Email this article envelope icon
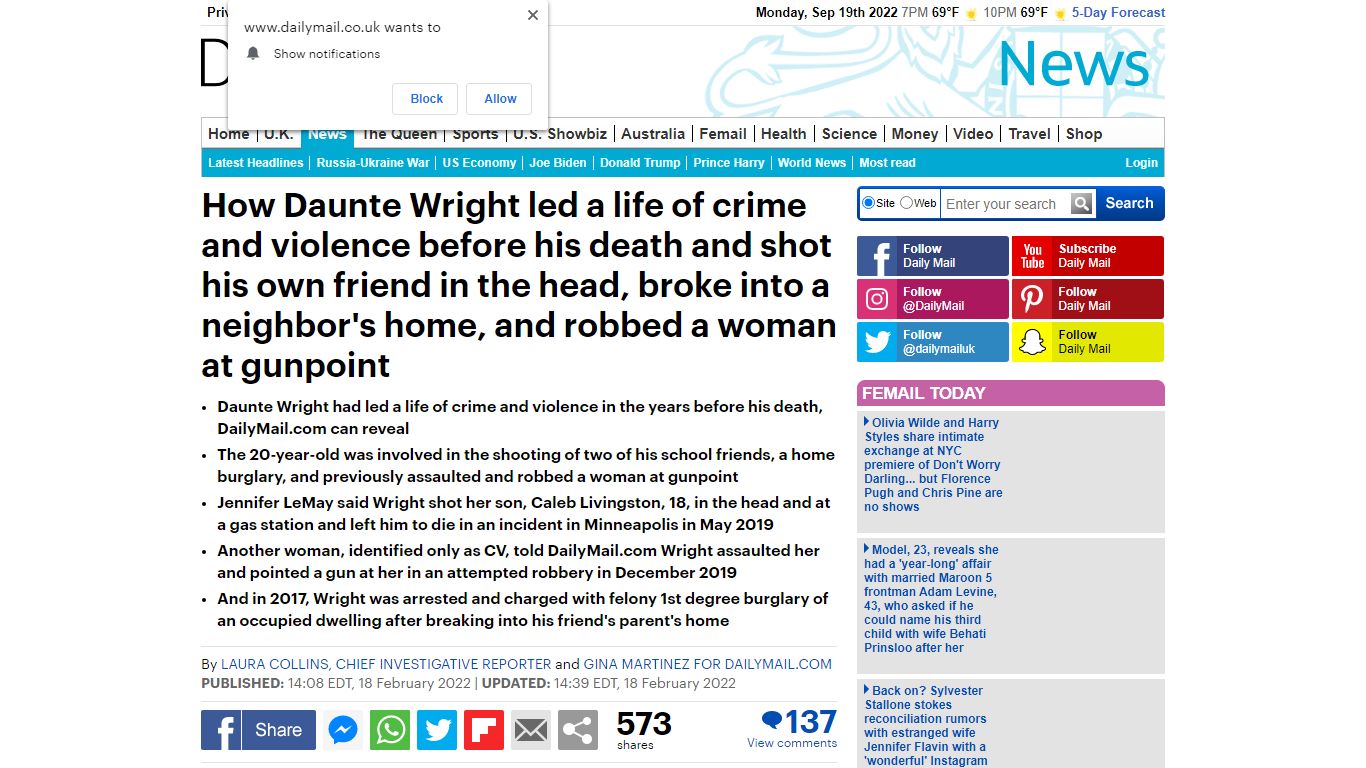 531,730
